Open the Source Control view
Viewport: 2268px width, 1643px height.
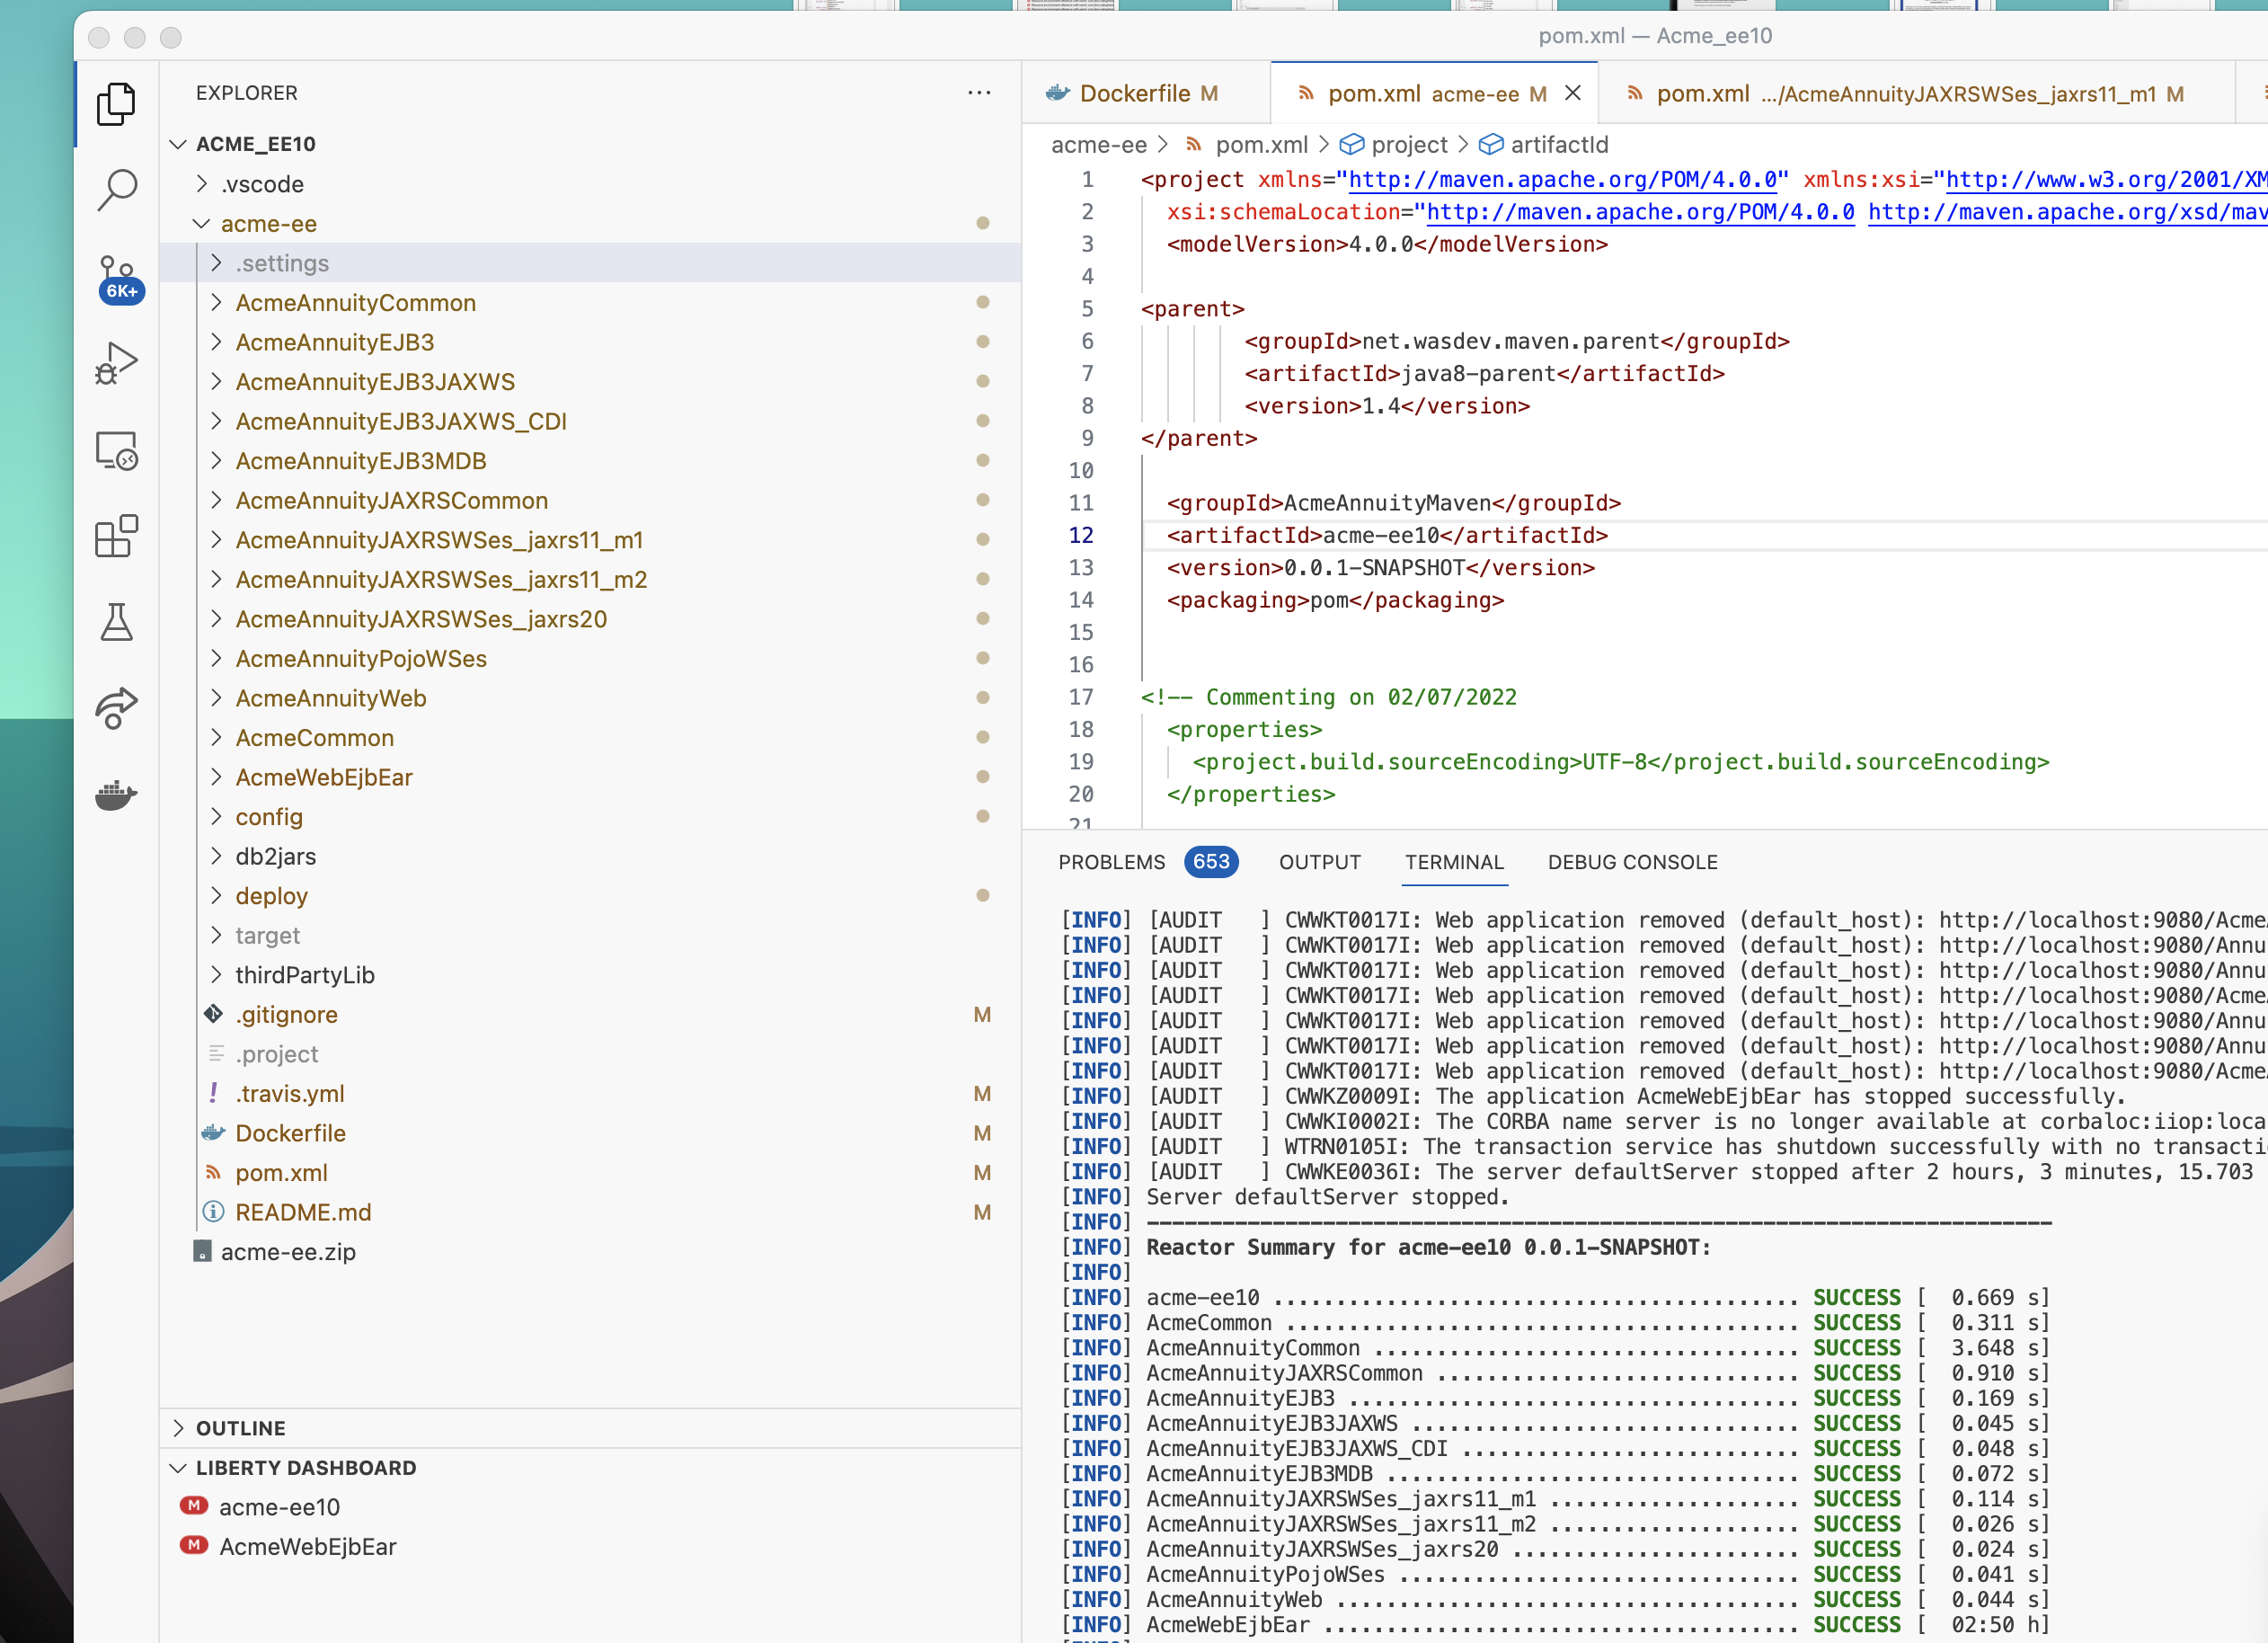tap(117, 277)
